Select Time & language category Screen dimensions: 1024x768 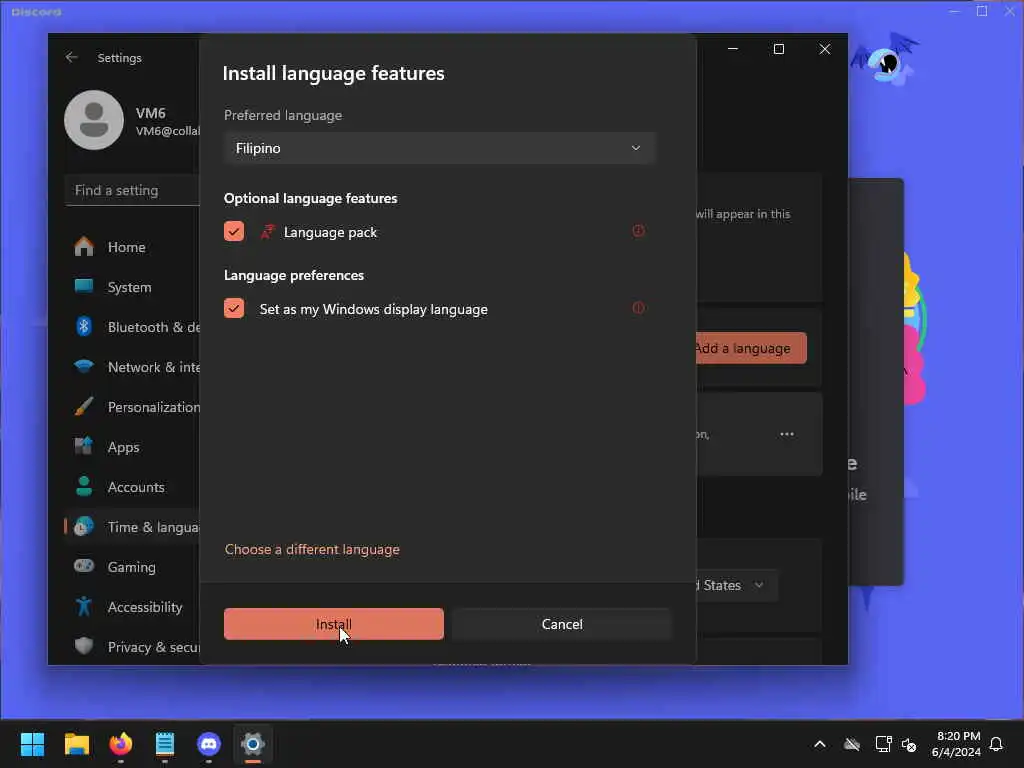pos(132,527)
